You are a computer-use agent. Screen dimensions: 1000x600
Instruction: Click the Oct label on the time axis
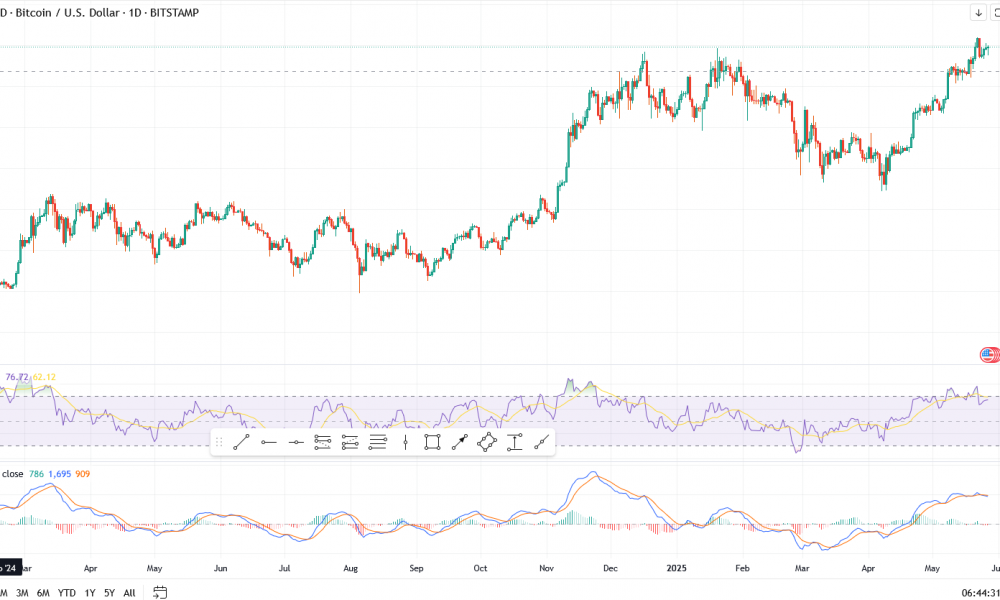(480, 567)
